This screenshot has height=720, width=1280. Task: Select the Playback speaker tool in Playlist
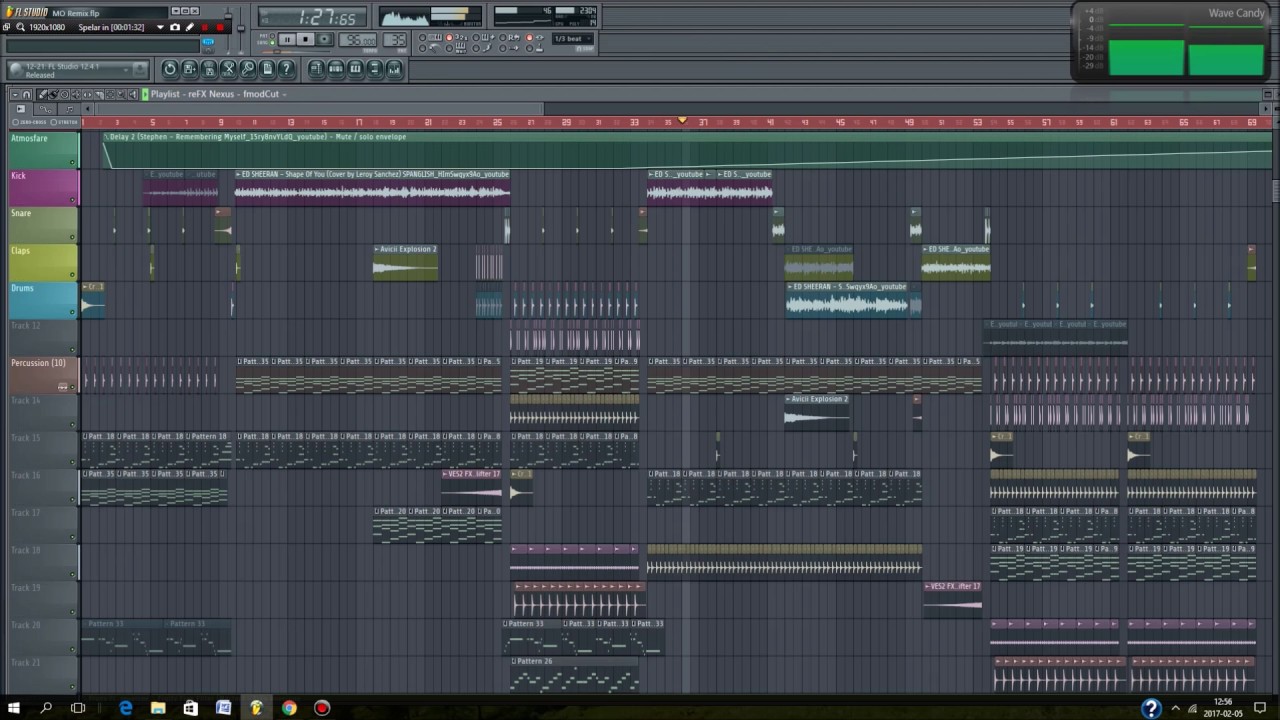click(x=132, y=95)
